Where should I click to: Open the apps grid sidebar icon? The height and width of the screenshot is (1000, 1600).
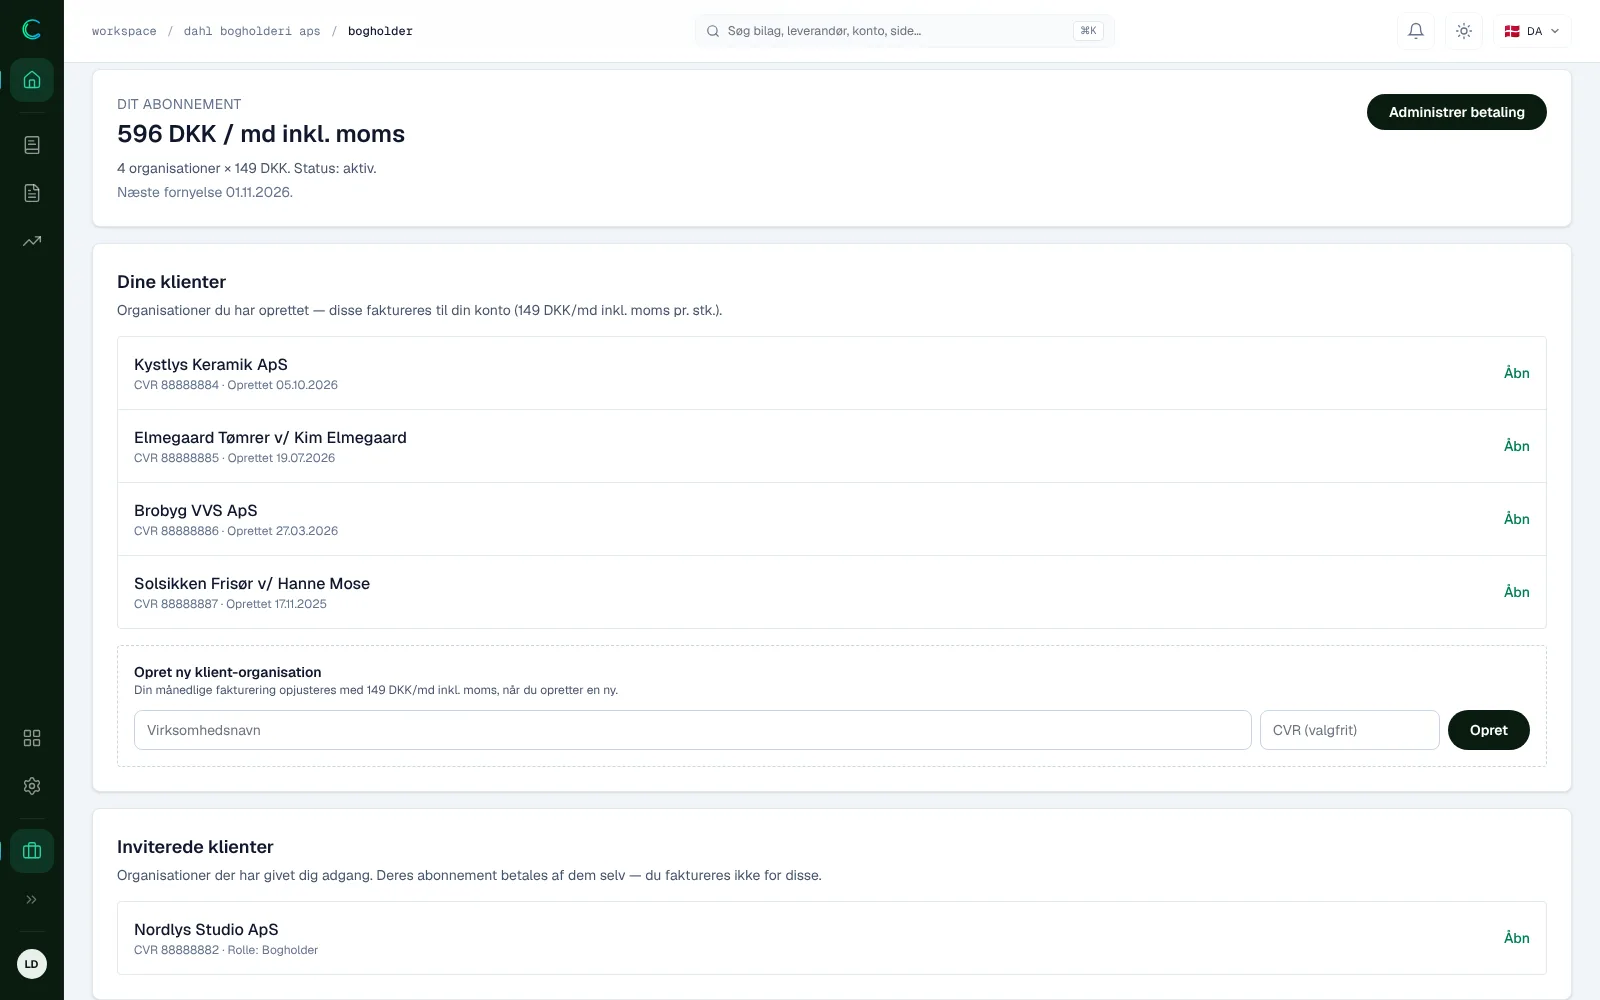click(32, 738)
